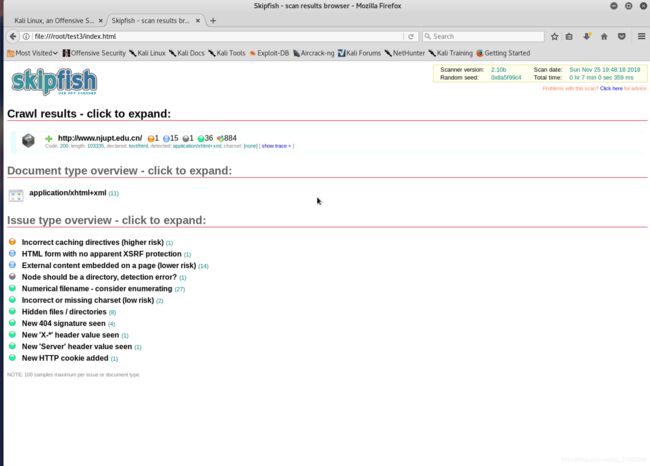Image resolution: width=650 pixels, height=466 pixels.
Task: Click the child nodes count 884 icon
Action: [221, 138]
